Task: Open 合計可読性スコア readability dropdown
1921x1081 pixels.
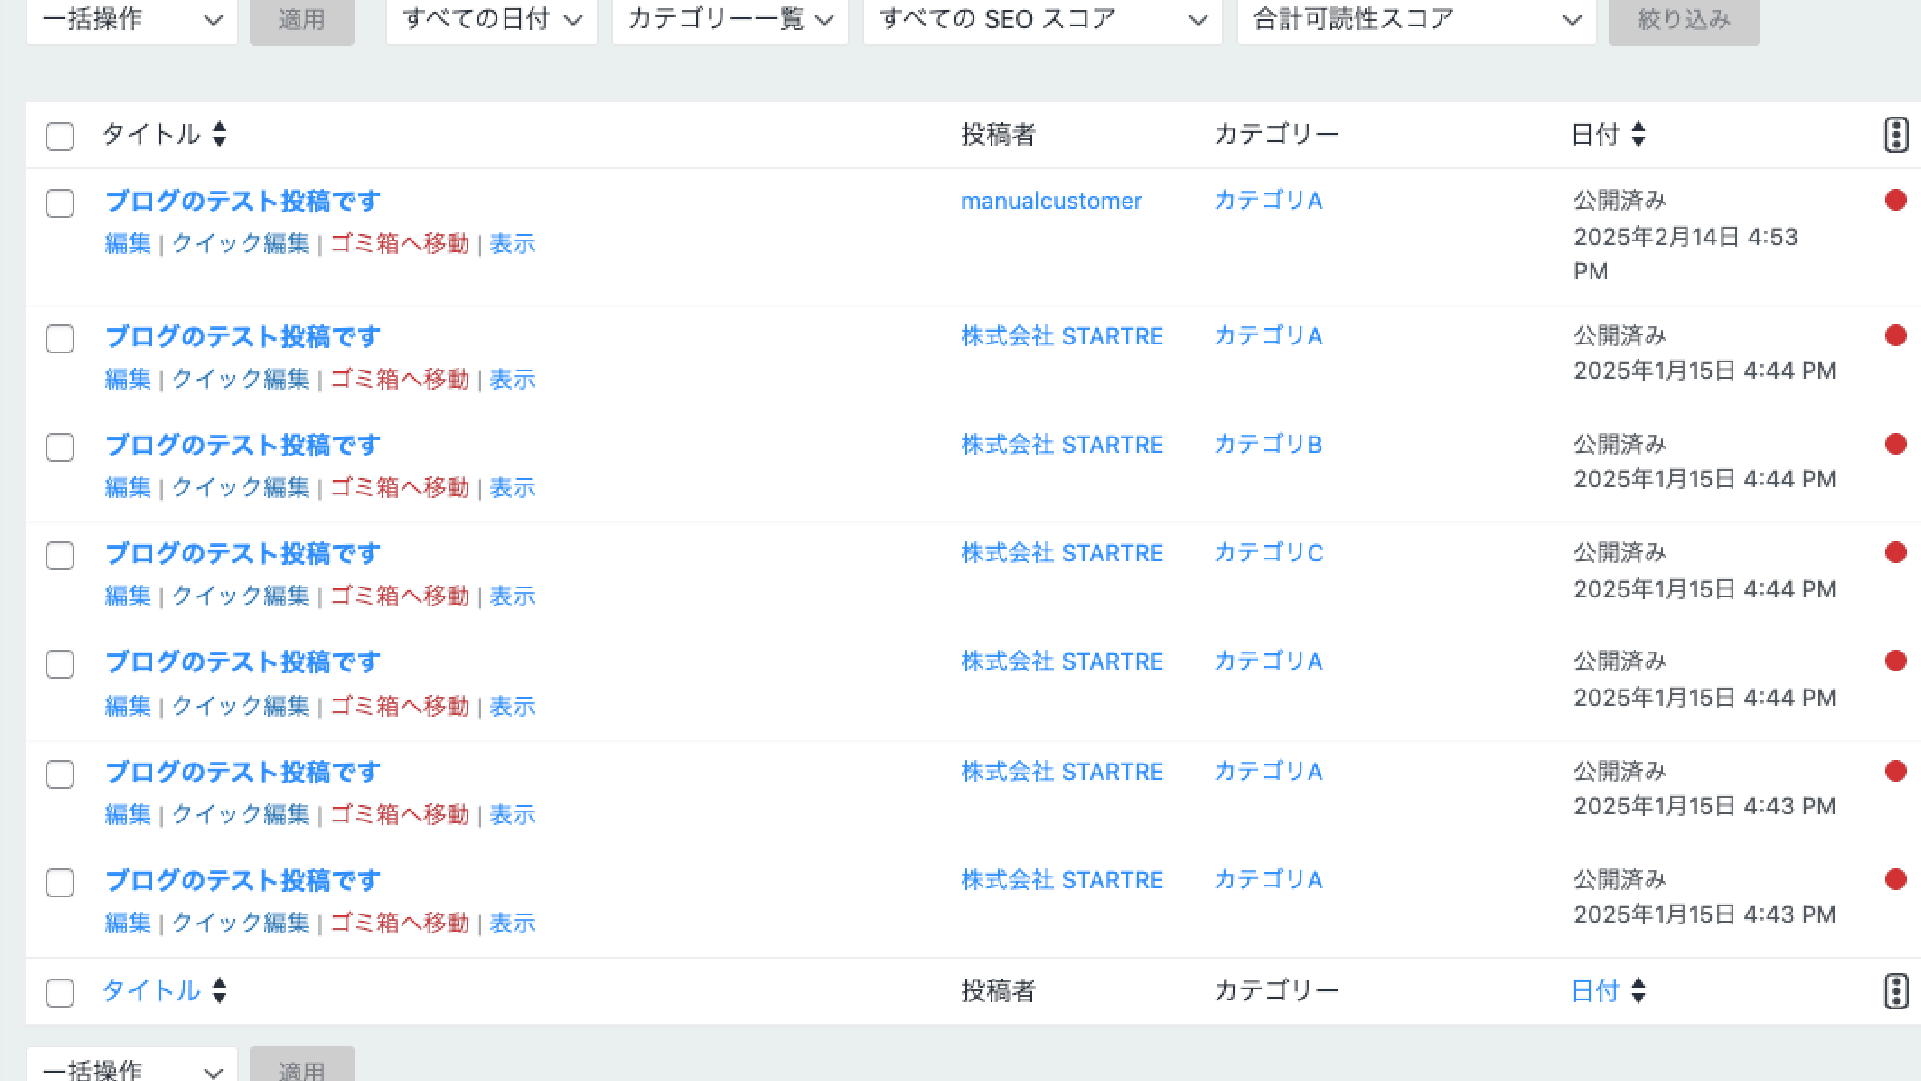Action: click(x=1415, y=20)
